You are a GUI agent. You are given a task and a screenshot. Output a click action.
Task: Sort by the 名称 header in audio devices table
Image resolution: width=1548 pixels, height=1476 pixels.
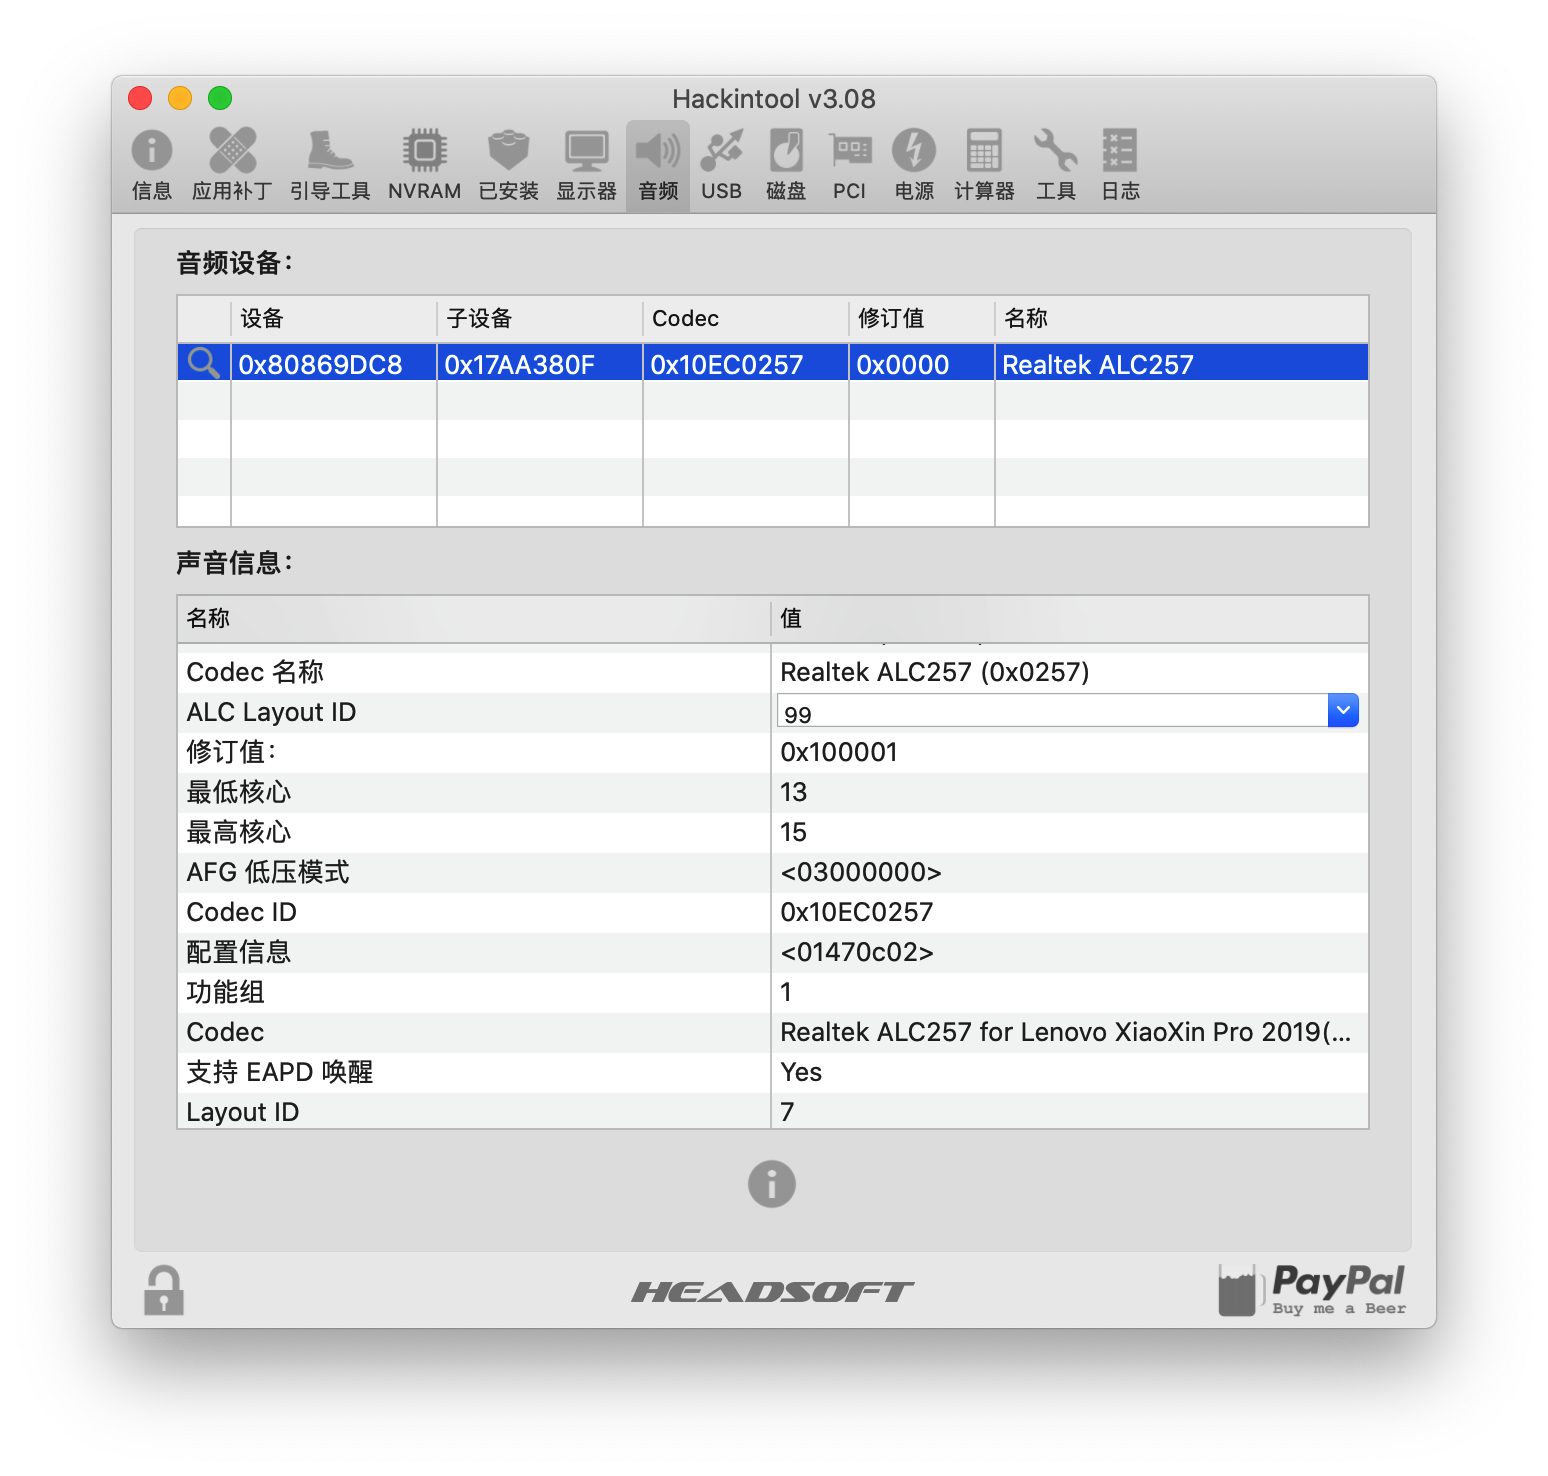tap(1182, 319)
